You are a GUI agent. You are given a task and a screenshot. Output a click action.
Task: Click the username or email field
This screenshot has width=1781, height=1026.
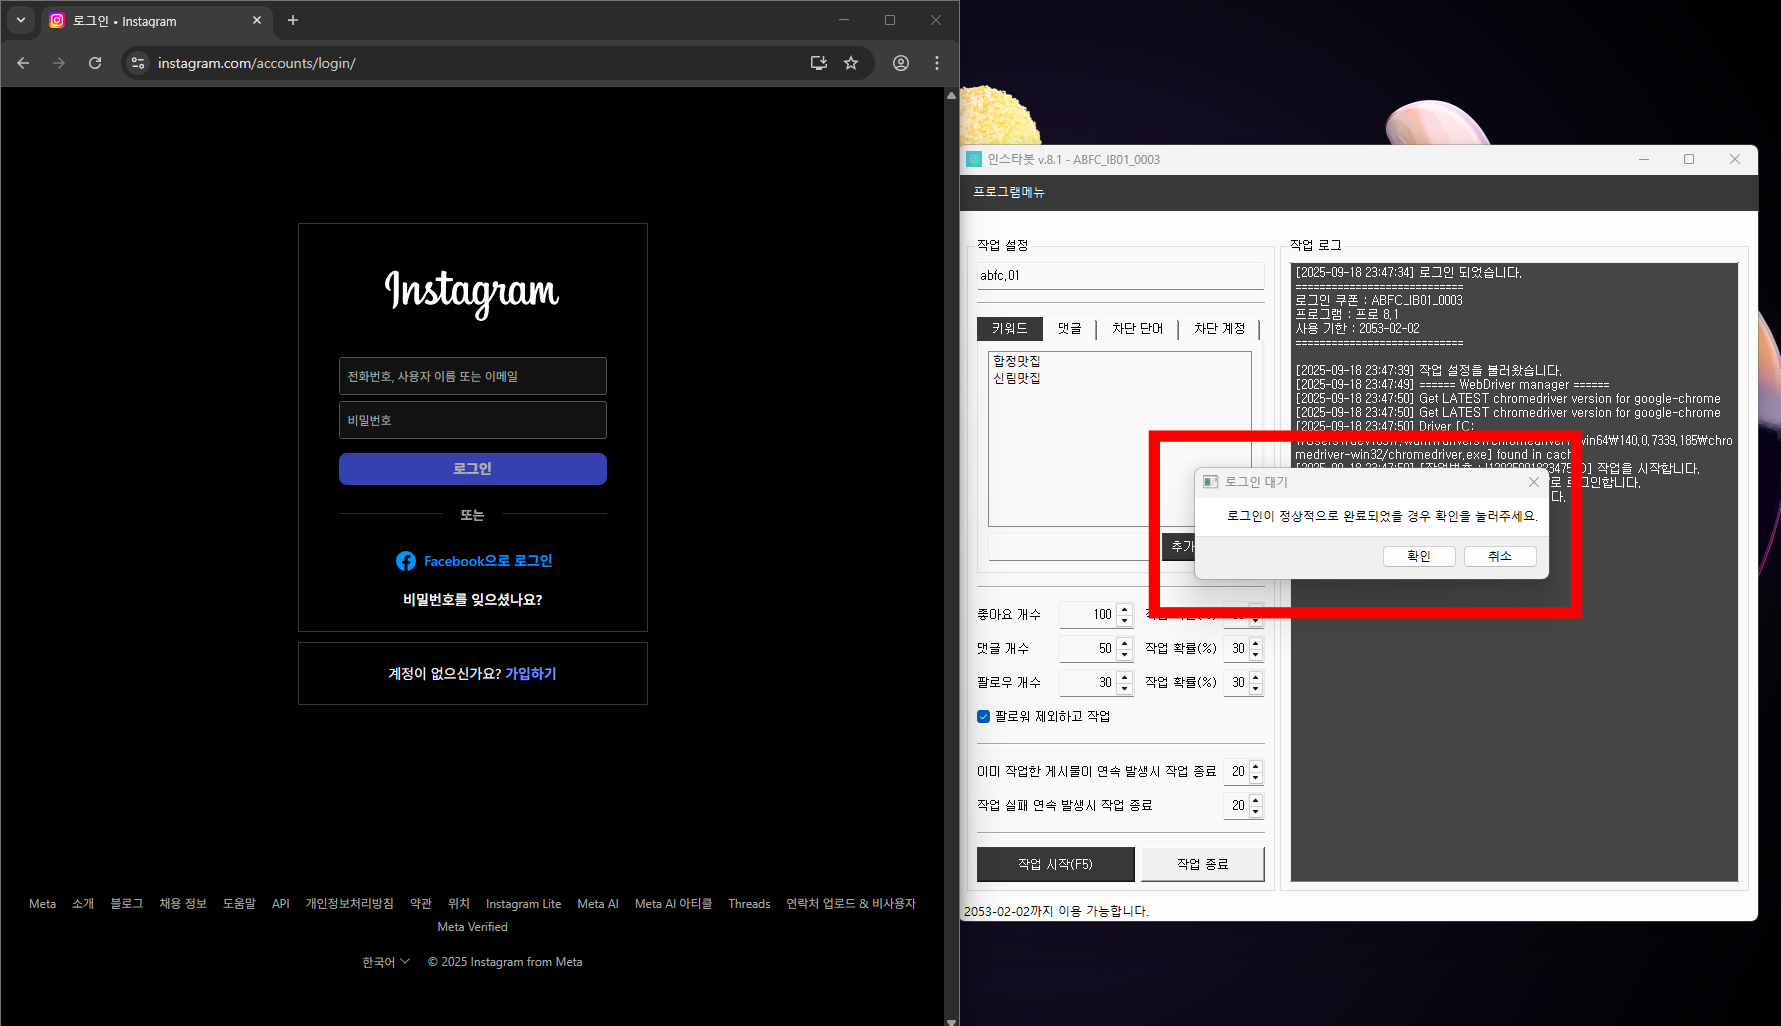click(x=473, y=376)
